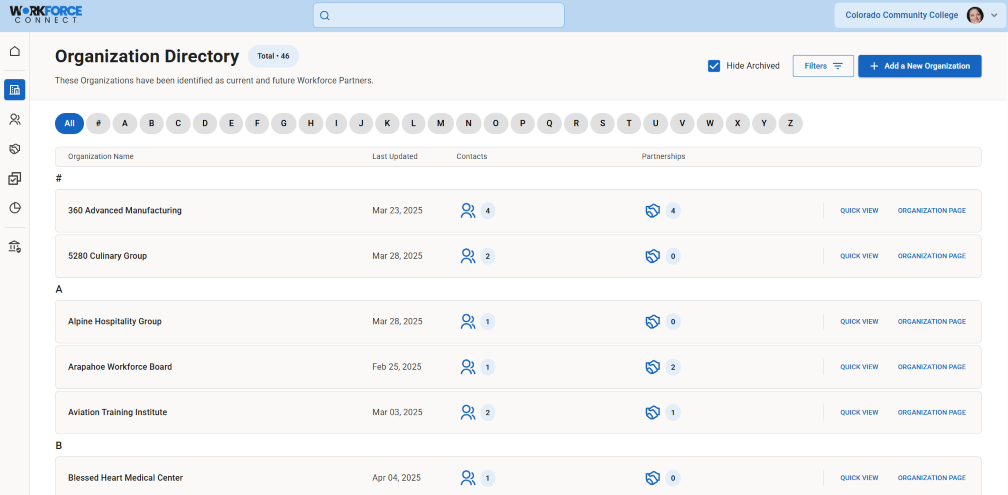
Task: Click the search input field
Action: (438, 15)
